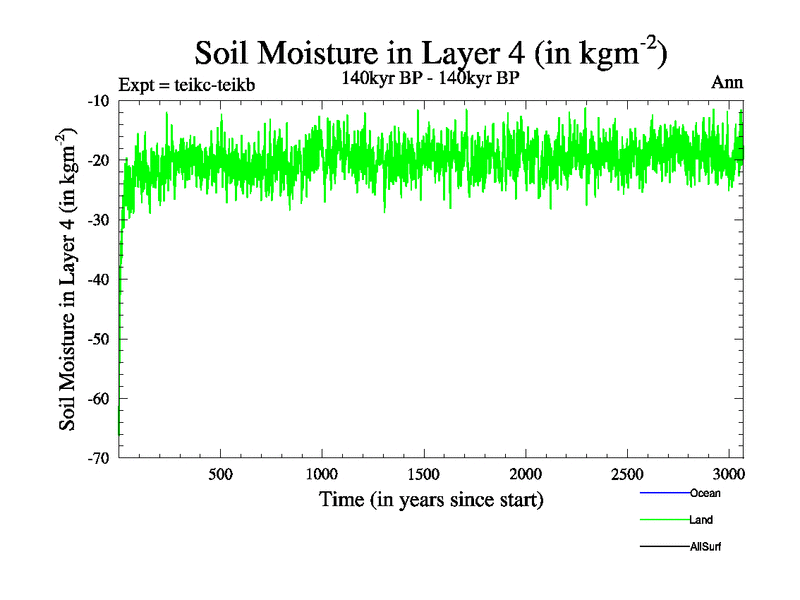Click the 'Ann' label at top right
The image size is (800, 600).
point(726,83)
